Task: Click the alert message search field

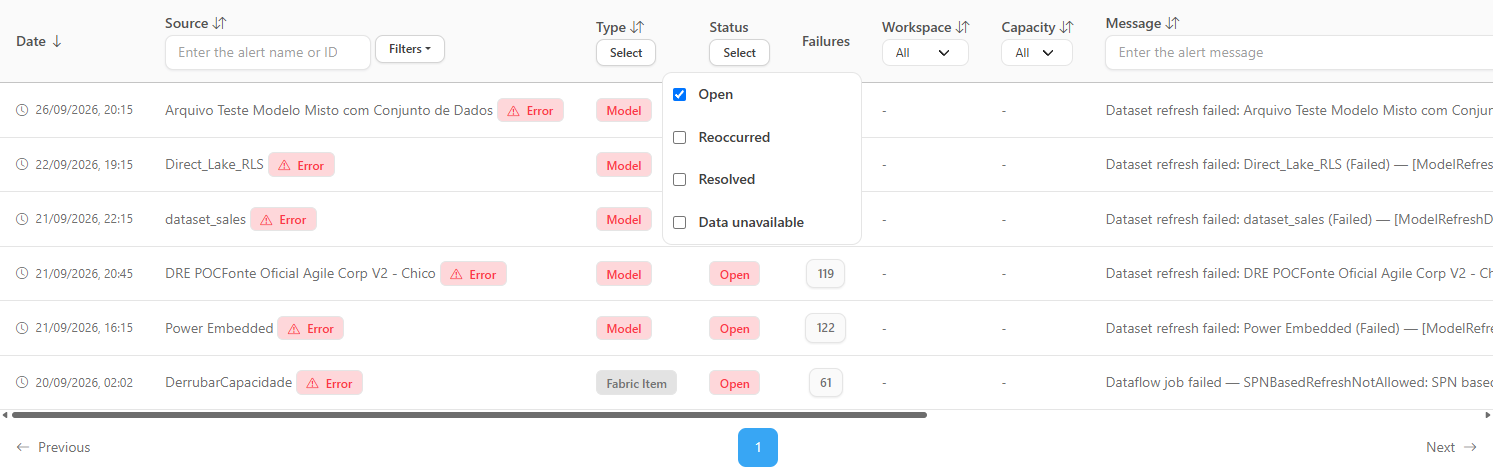Action: pyautogui.click(x=1298, y=52)
